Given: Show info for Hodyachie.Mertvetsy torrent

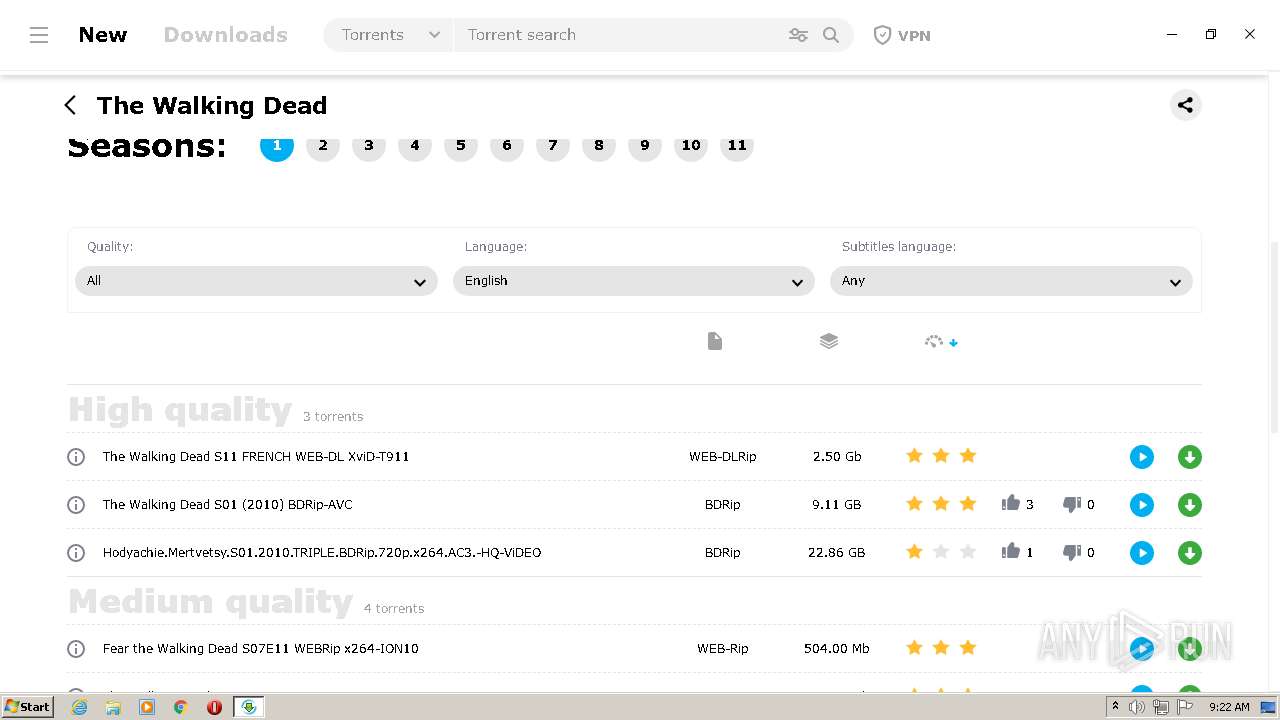Looking at the screenshot, I should (x=76, y=553).
